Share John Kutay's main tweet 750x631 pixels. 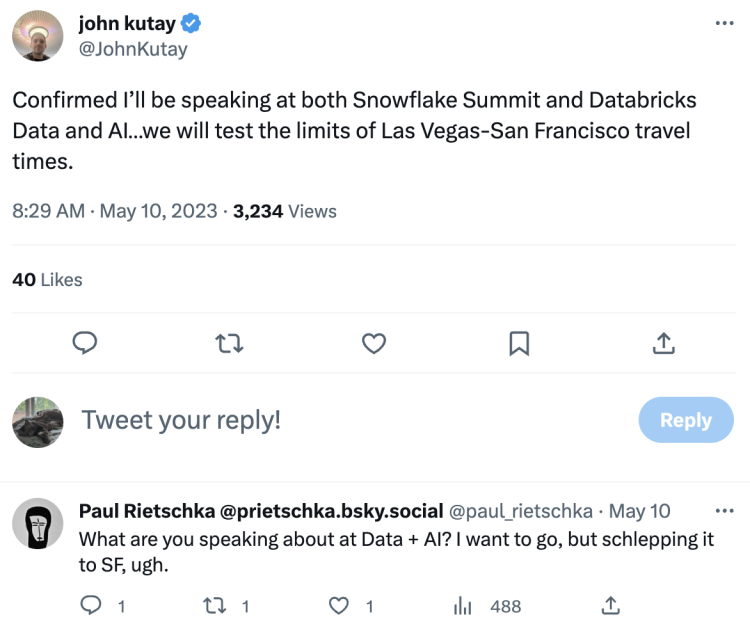(662, 344)
